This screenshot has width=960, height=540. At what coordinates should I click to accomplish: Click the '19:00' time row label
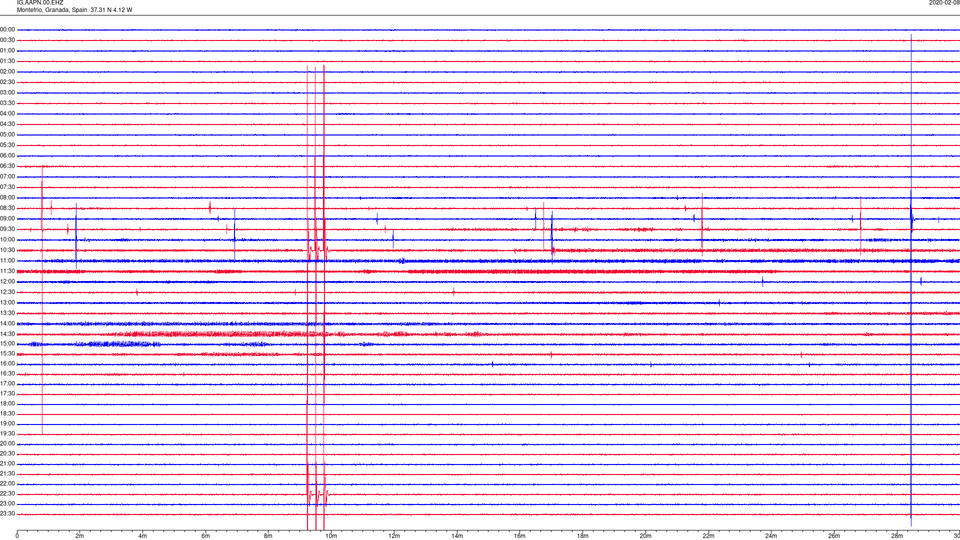[x=7, y=424]
